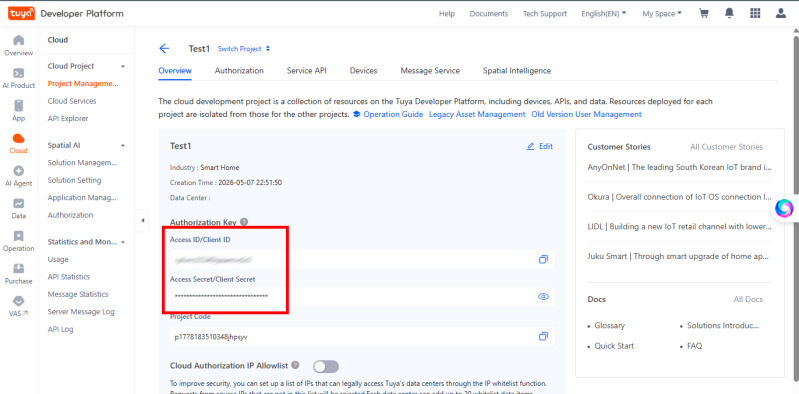
Task: Open Solution Setting menu item
Action: (x=74, y=180)
